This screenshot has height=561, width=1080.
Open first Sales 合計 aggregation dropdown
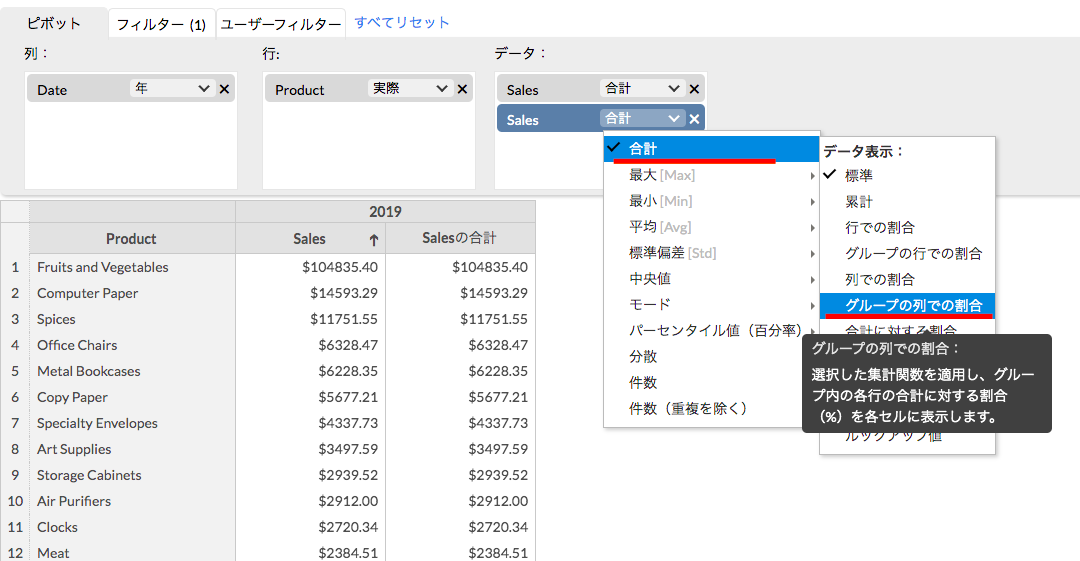click(642, 89)
